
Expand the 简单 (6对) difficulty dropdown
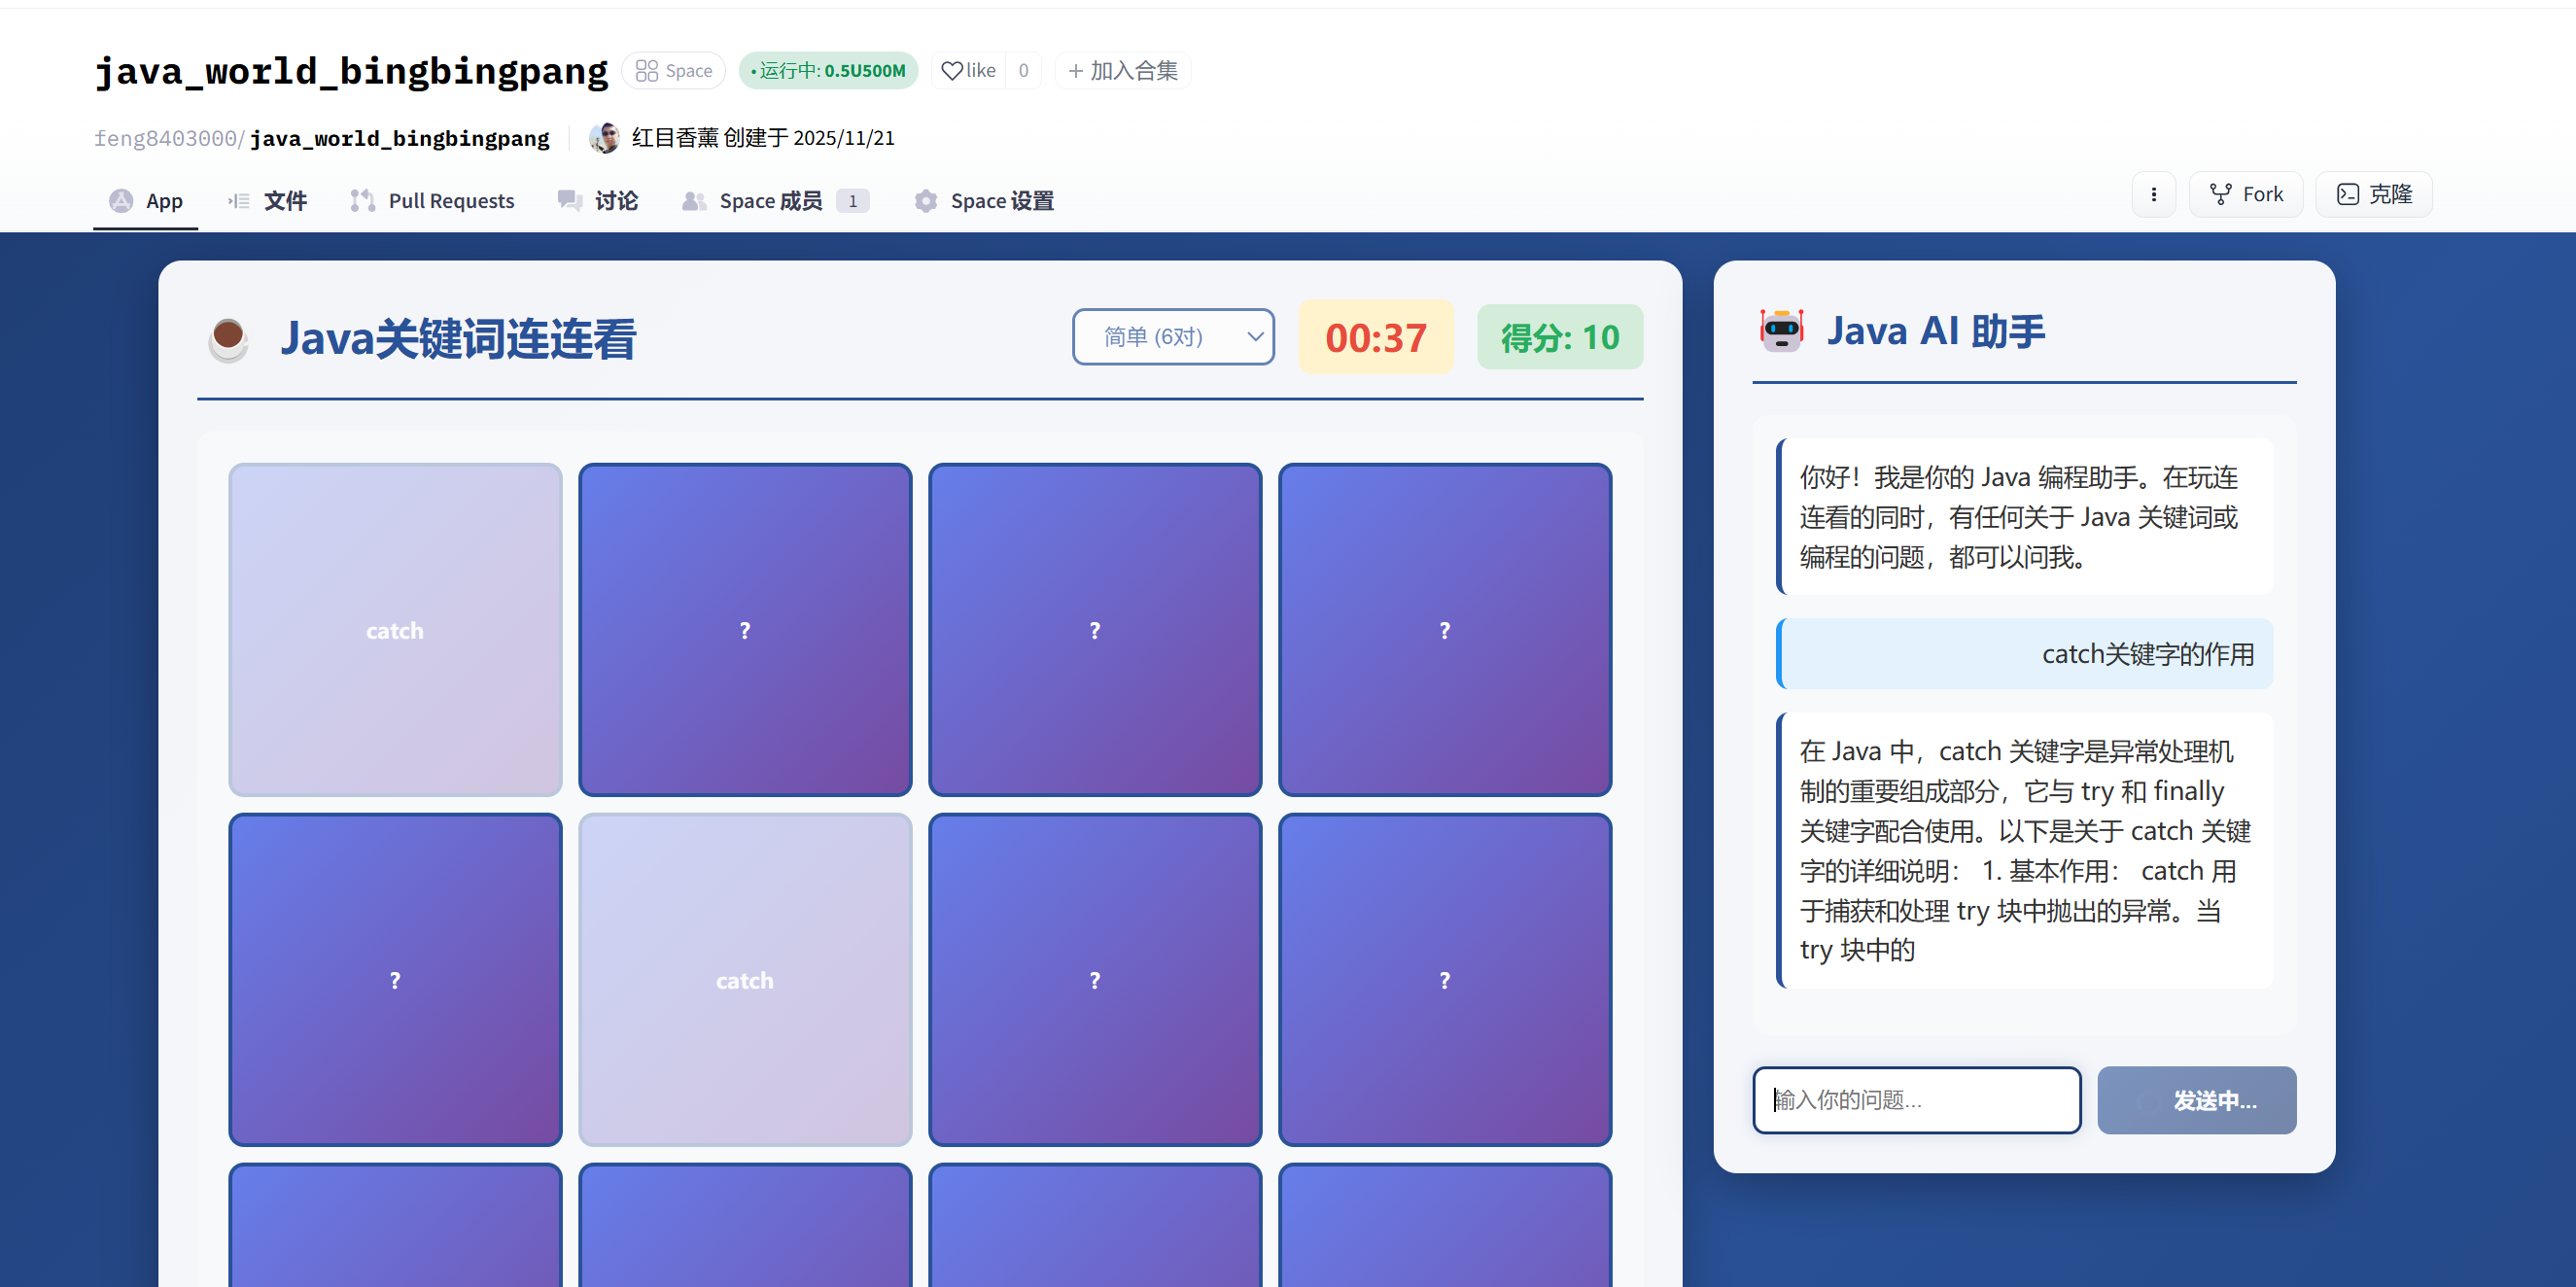[x=1172, y=337]
